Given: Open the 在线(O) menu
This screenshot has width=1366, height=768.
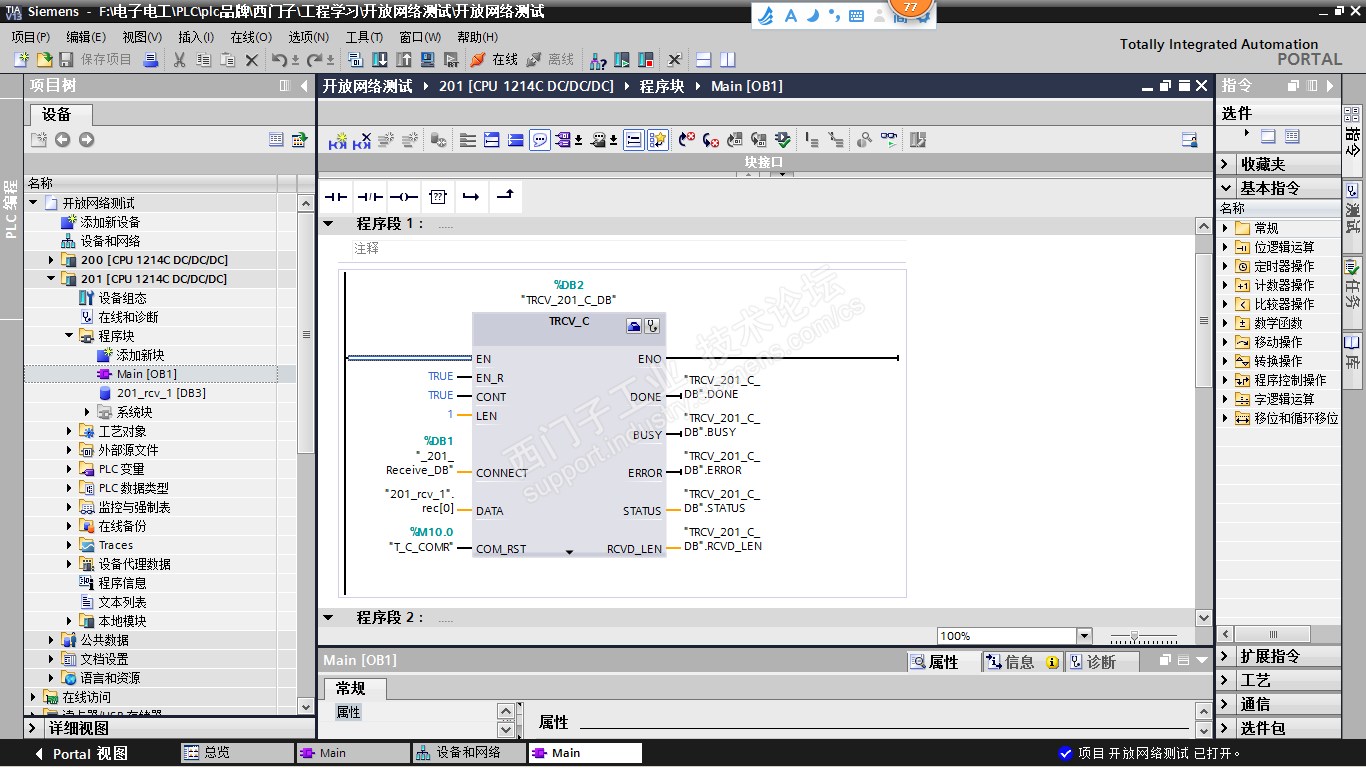Looking at the screenshot, I should coord(251,37).
